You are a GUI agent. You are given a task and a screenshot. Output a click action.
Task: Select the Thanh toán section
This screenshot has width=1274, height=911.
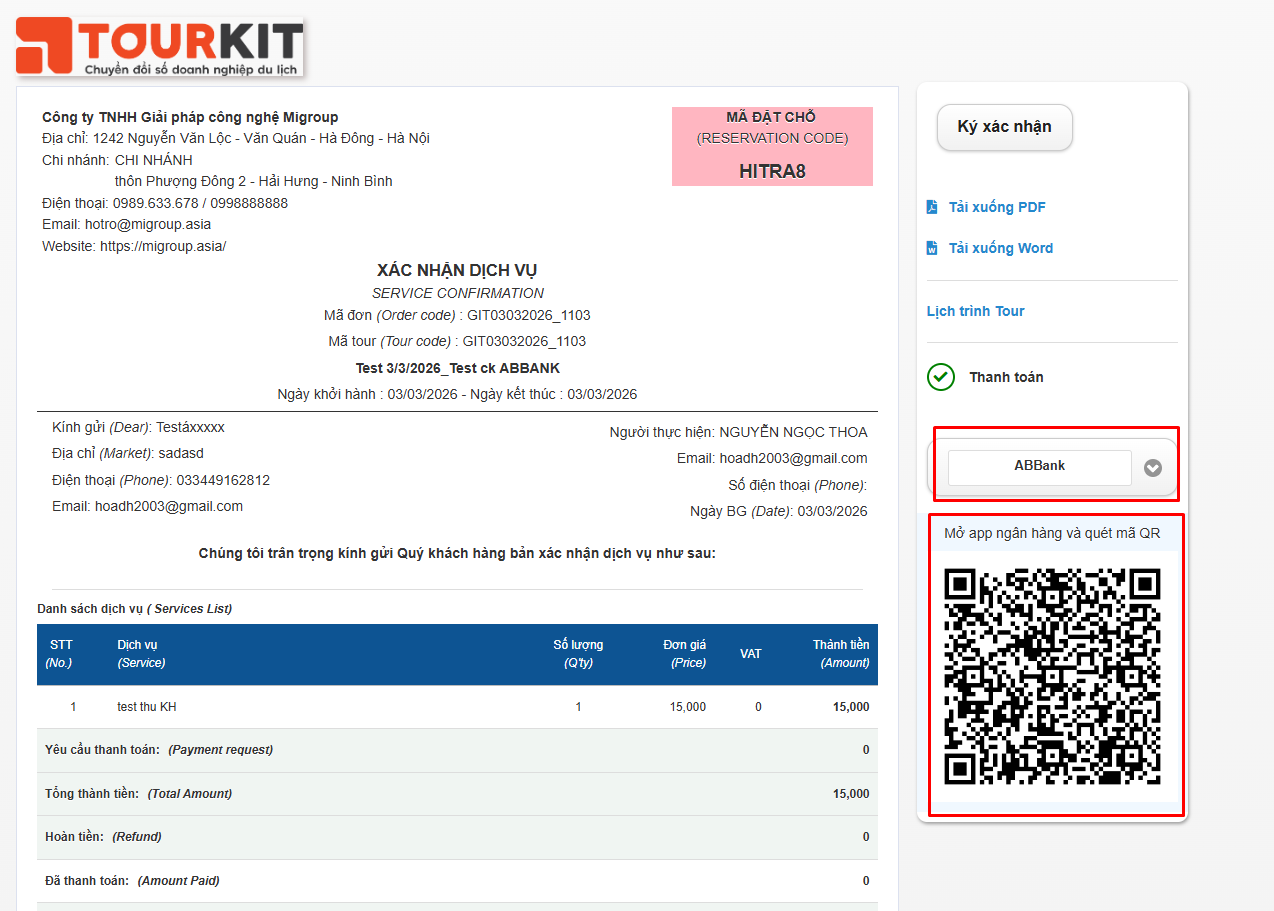(1005, 377)
